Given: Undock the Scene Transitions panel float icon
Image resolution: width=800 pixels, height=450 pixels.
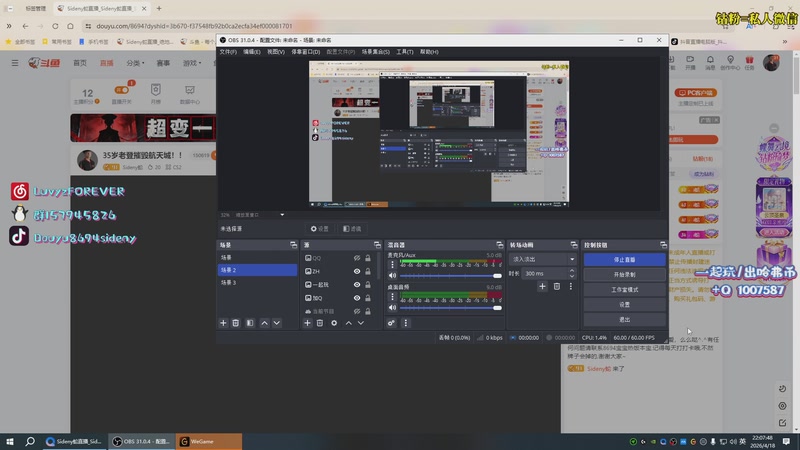Looking at the screenshot, I should [574, 245].
